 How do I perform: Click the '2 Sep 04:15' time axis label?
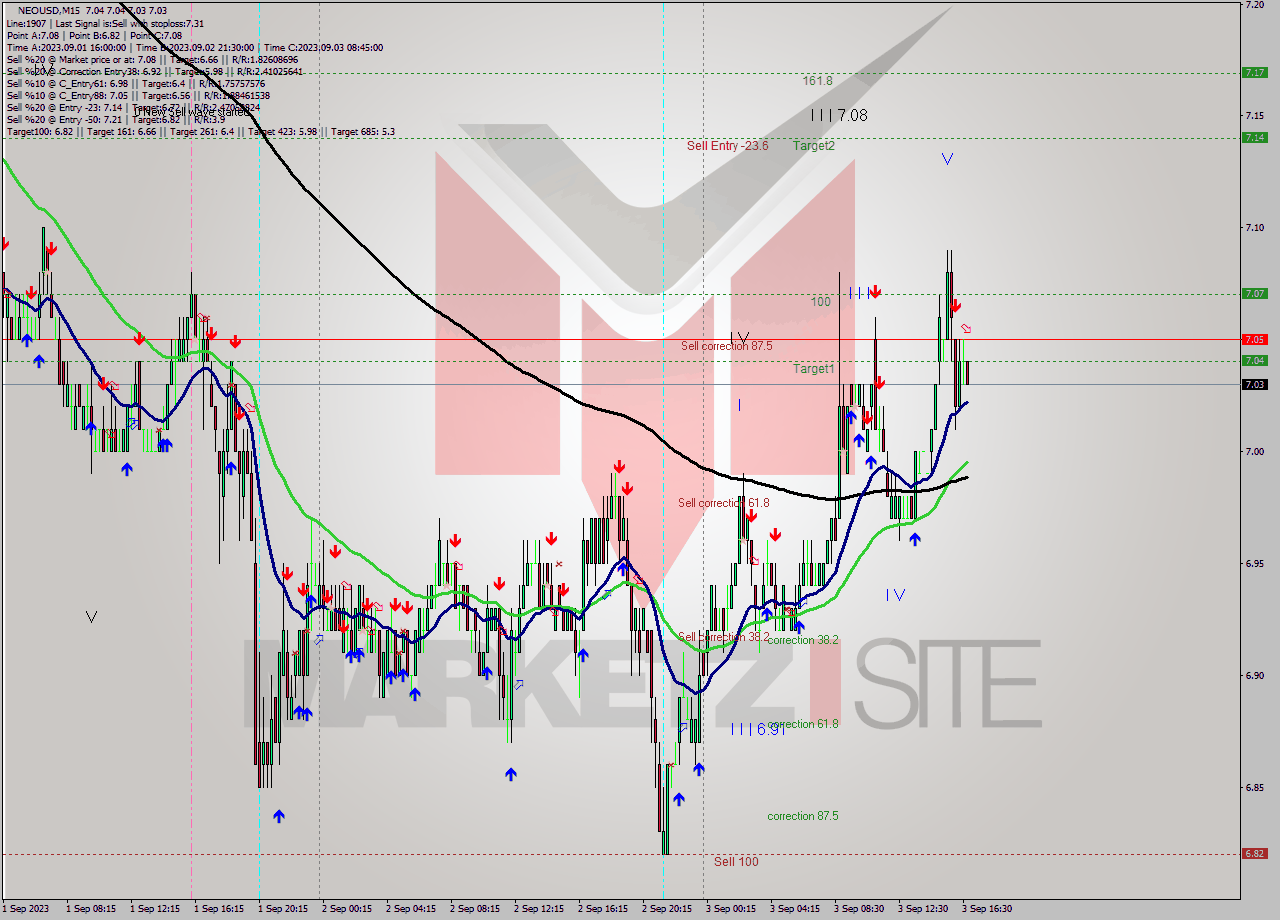click(x=410, y=909)
